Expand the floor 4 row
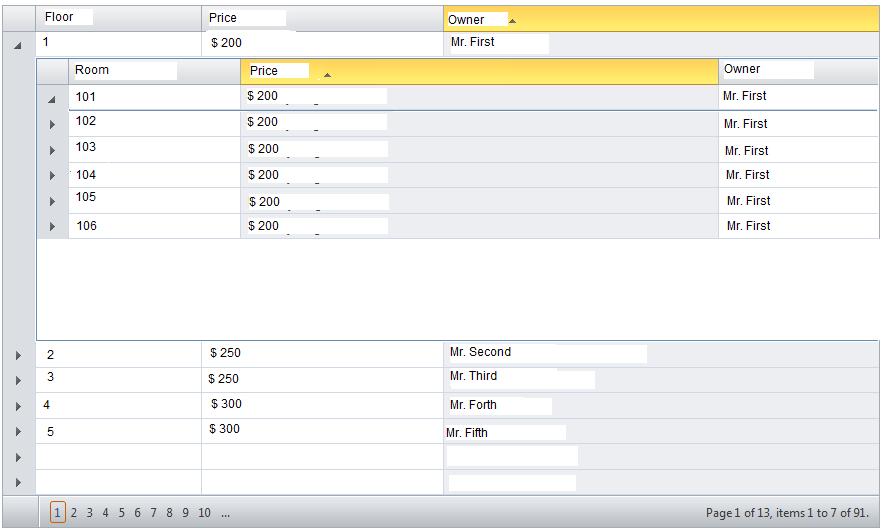Viewport: 883px width, 531px height. click(19, 407)
